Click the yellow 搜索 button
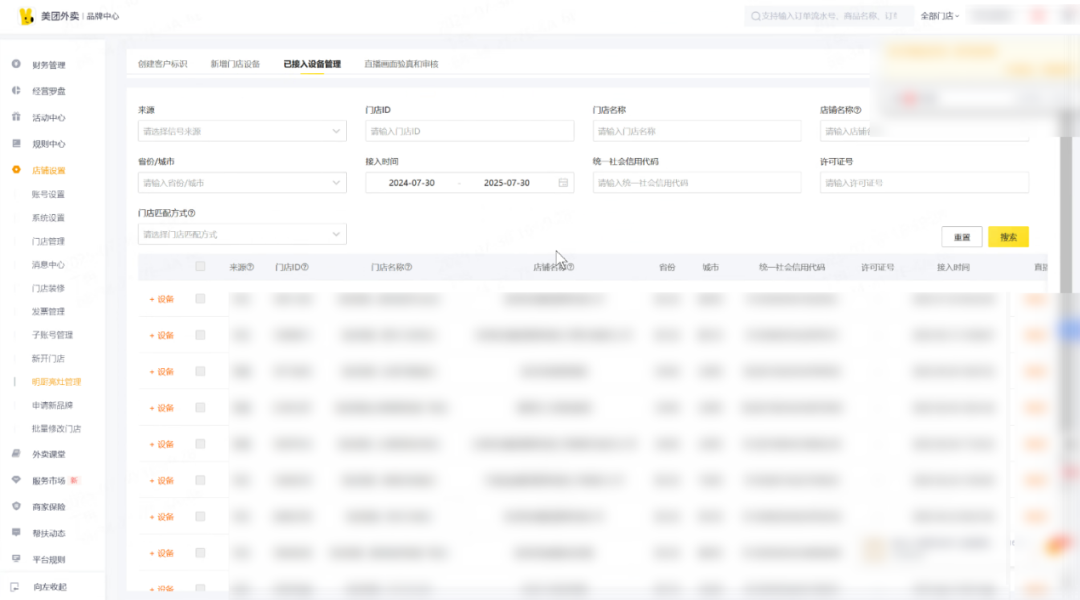 (1008, 237)
